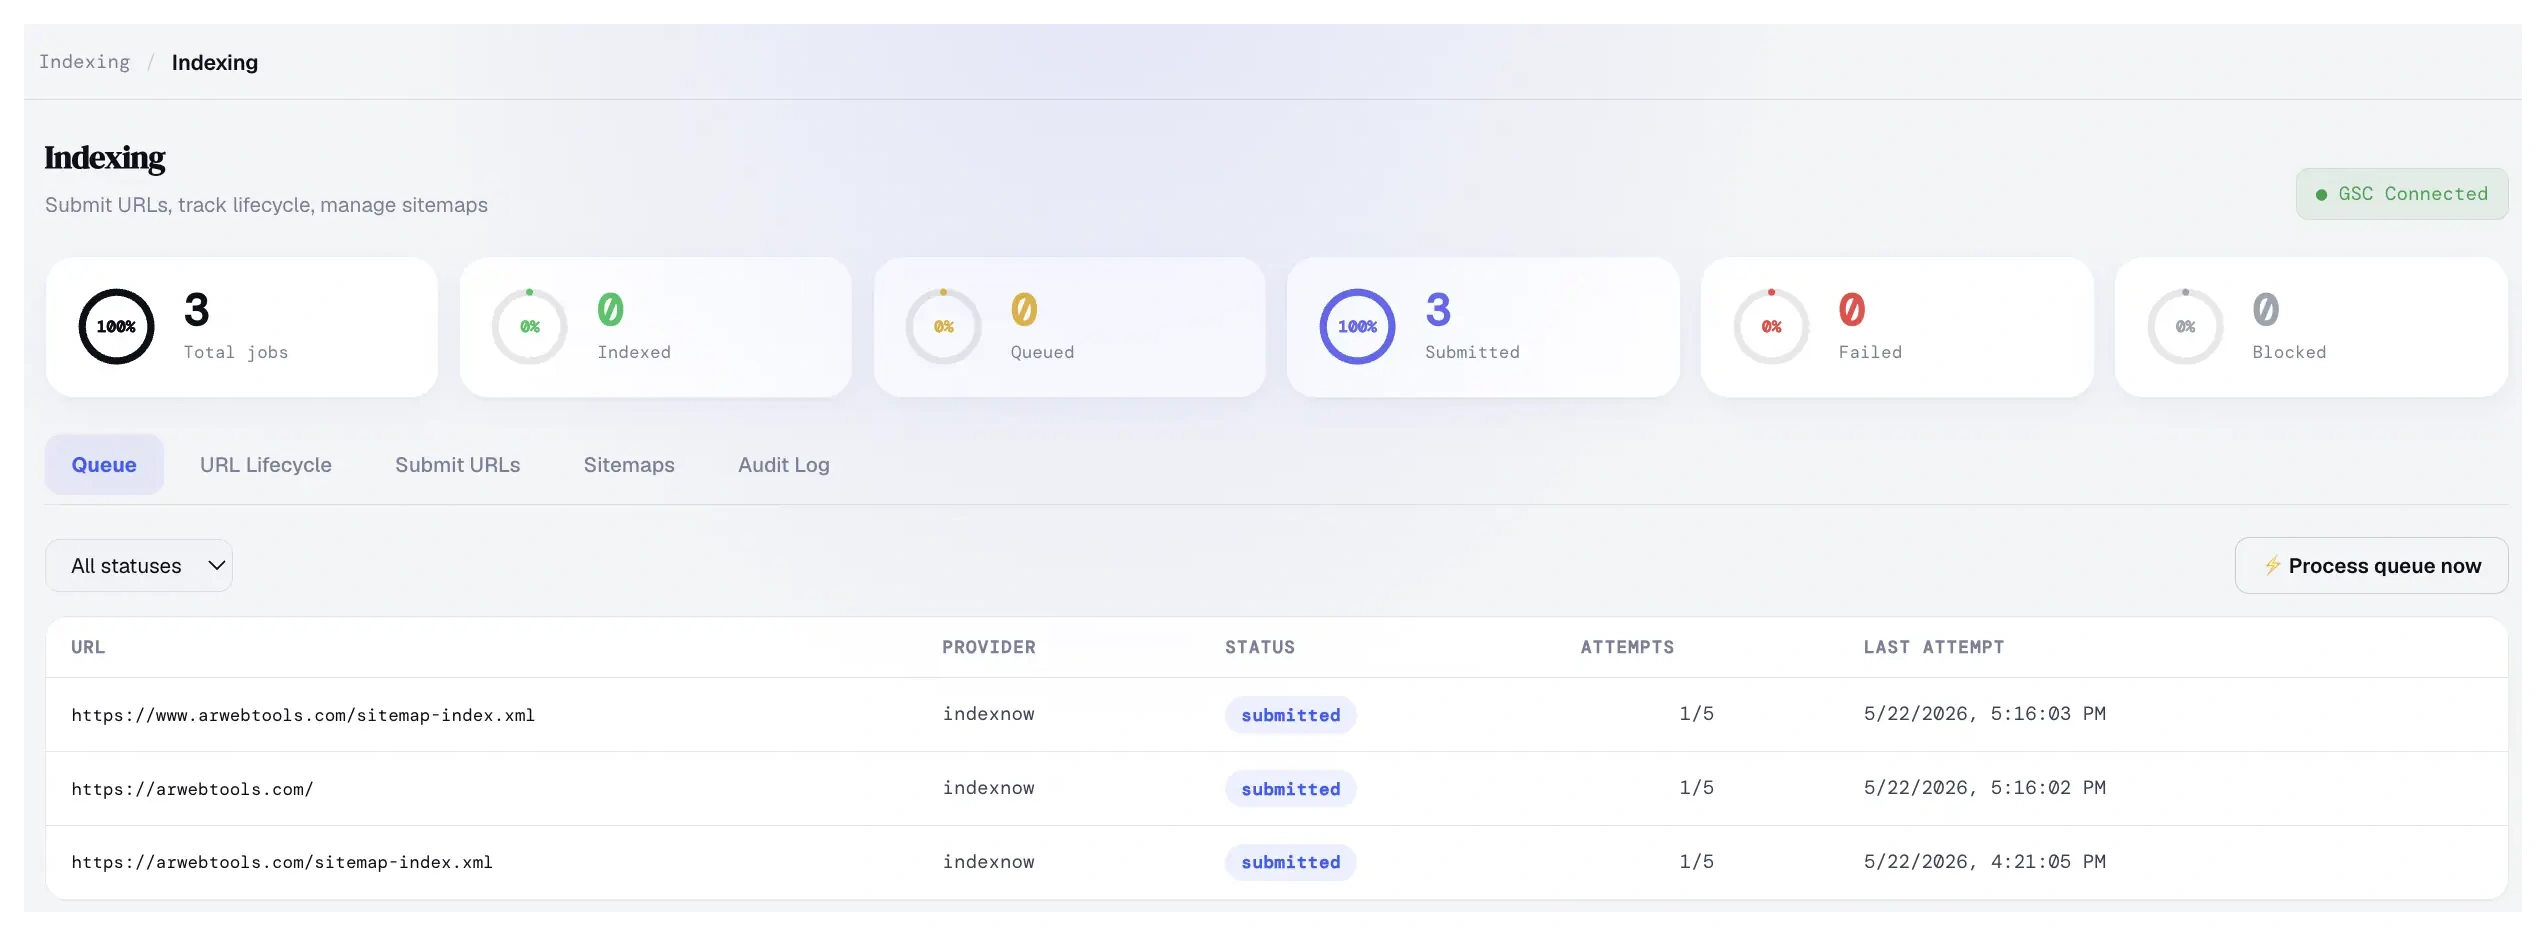Image resolution: width=2546 pixels, height=936 pixels.
Task: Click the Queued card label
Action: pos(1042,352)
